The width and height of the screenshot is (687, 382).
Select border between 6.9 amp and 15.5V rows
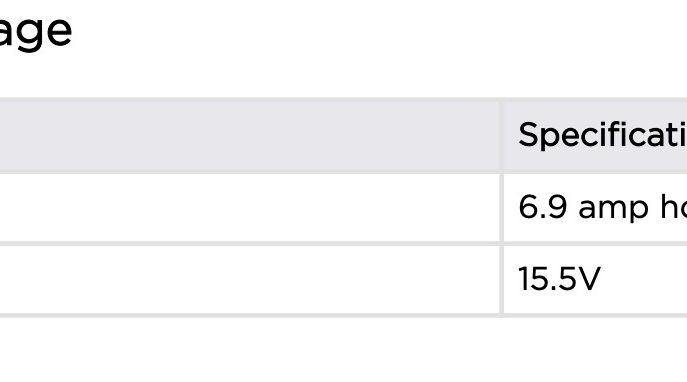pyautogui.click(x=344, y=243)
